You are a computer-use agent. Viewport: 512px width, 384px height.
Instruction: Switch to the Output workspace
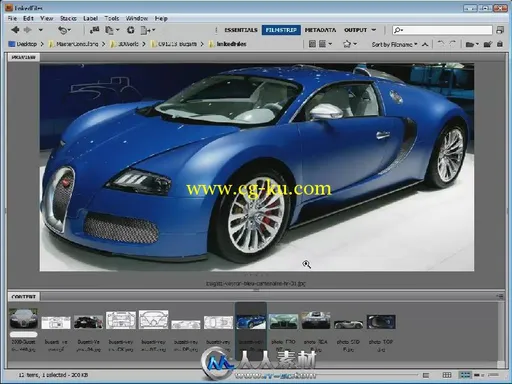(x=355, y=30)
